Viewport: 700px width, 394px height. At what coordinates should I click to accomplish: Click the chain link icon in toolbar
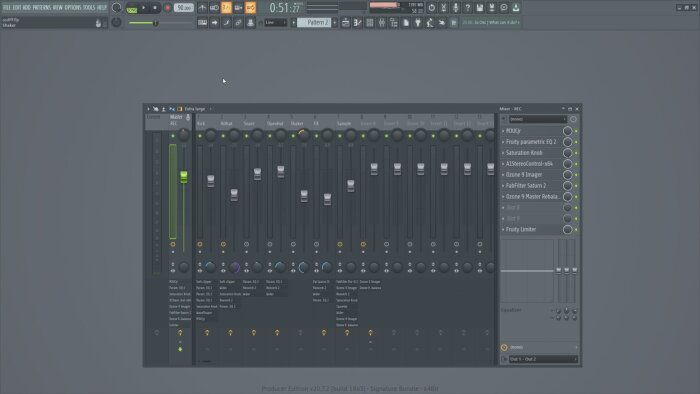click(x=238, y=22)
